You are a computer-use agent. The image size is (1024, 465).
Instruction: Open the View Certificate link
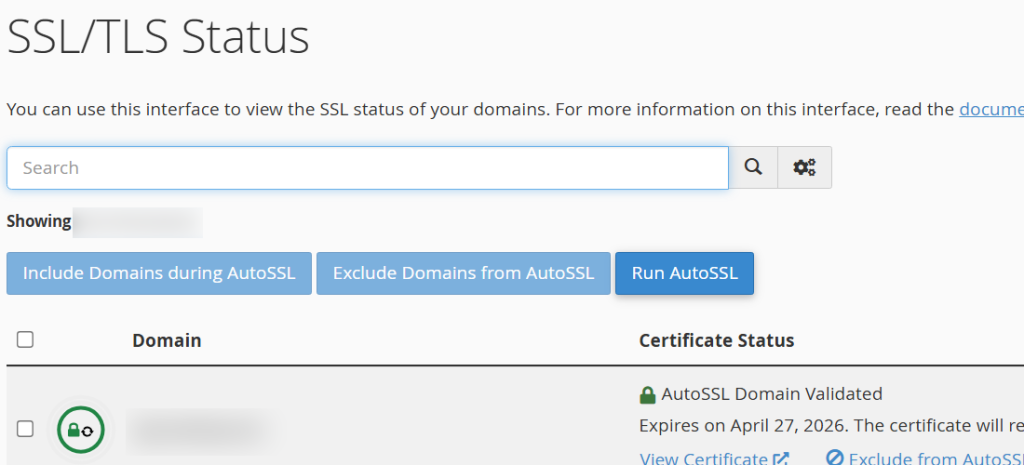(714, 458)
